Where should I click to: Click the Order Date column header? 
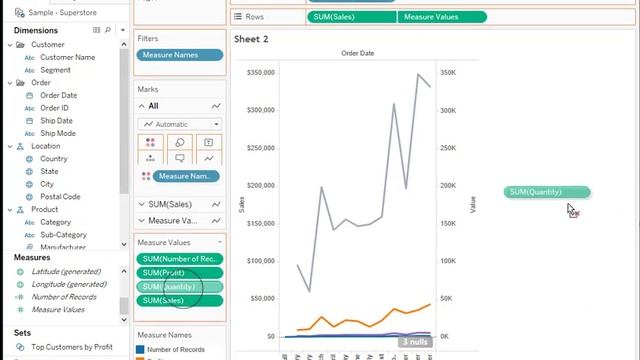pyautogui.click(x=358, y=53)
